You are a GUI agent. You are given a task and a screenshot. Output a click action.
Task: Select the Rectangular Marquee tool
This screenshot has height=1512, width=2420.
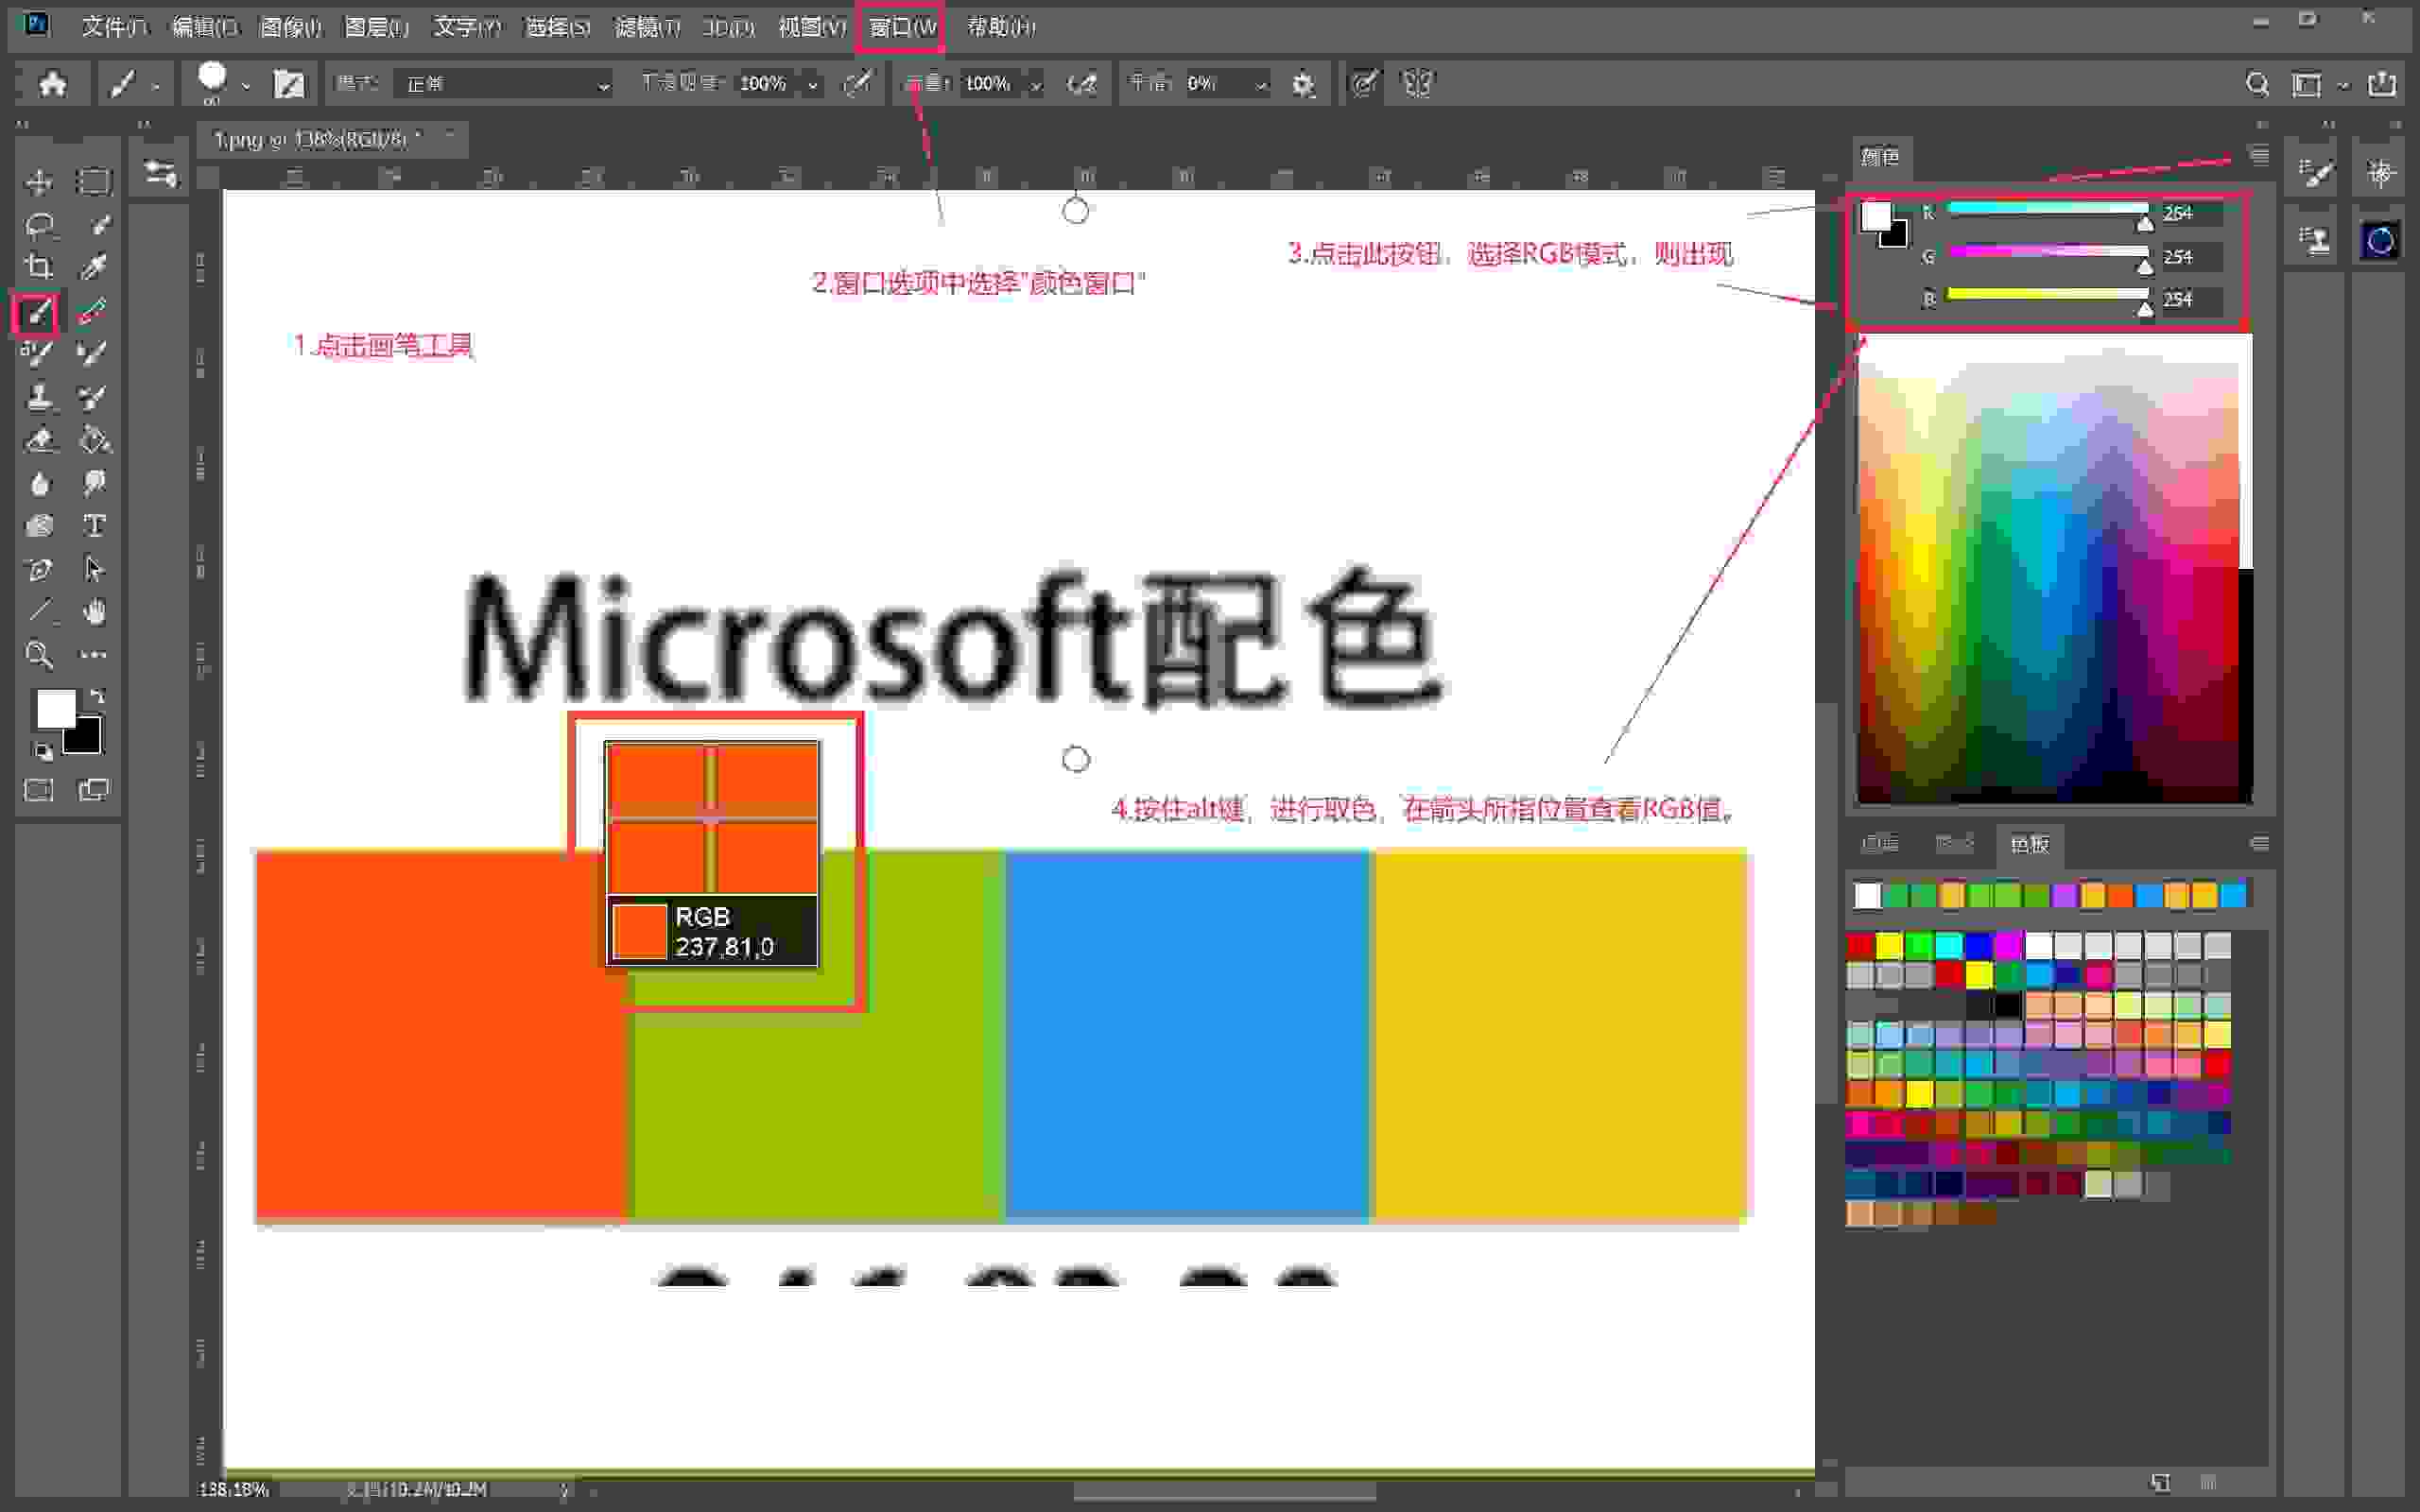[x=94, y=181]
